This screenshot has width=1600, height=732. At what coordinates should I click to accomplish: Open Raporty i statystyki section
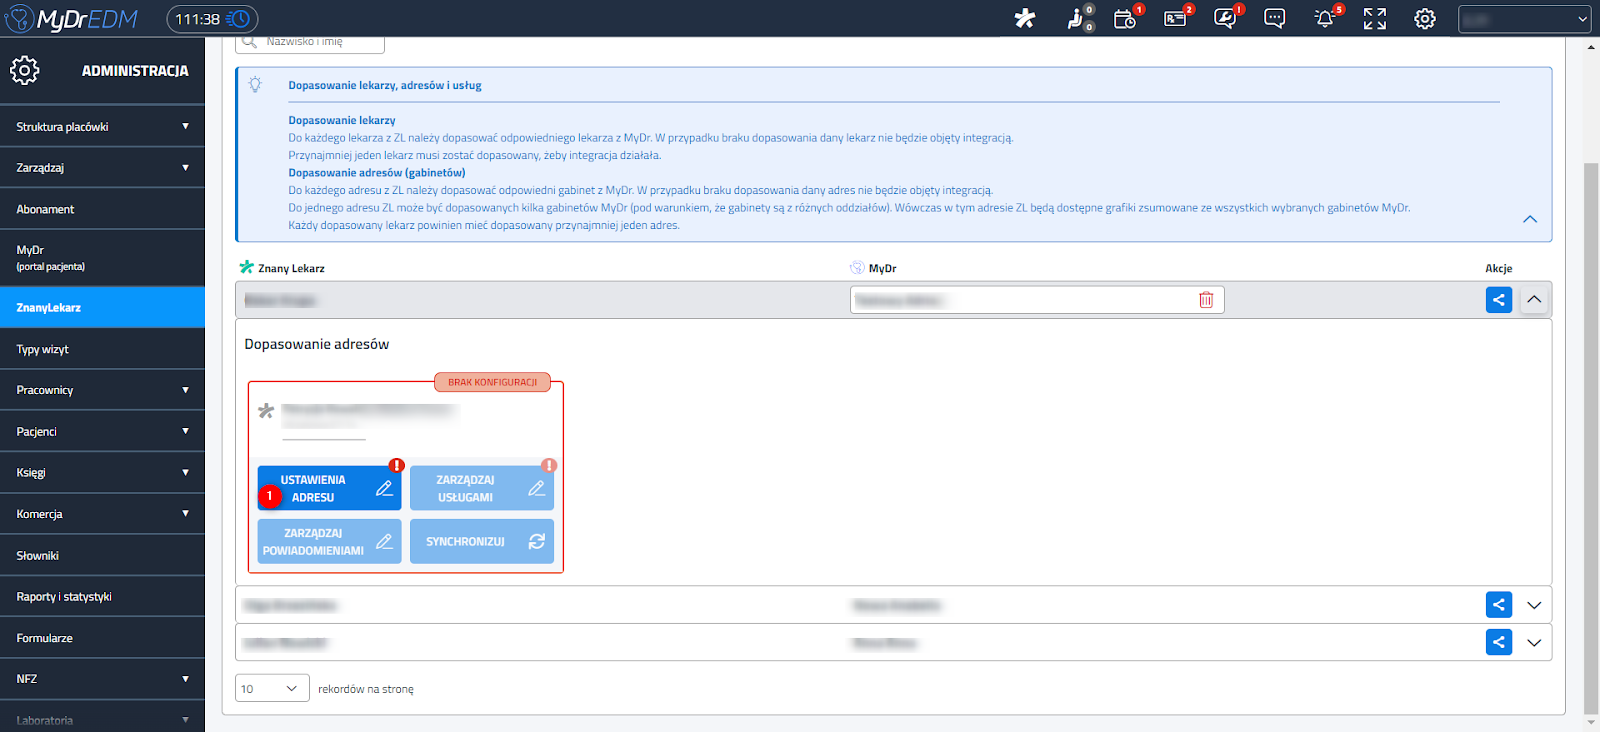tap(102, 596)
